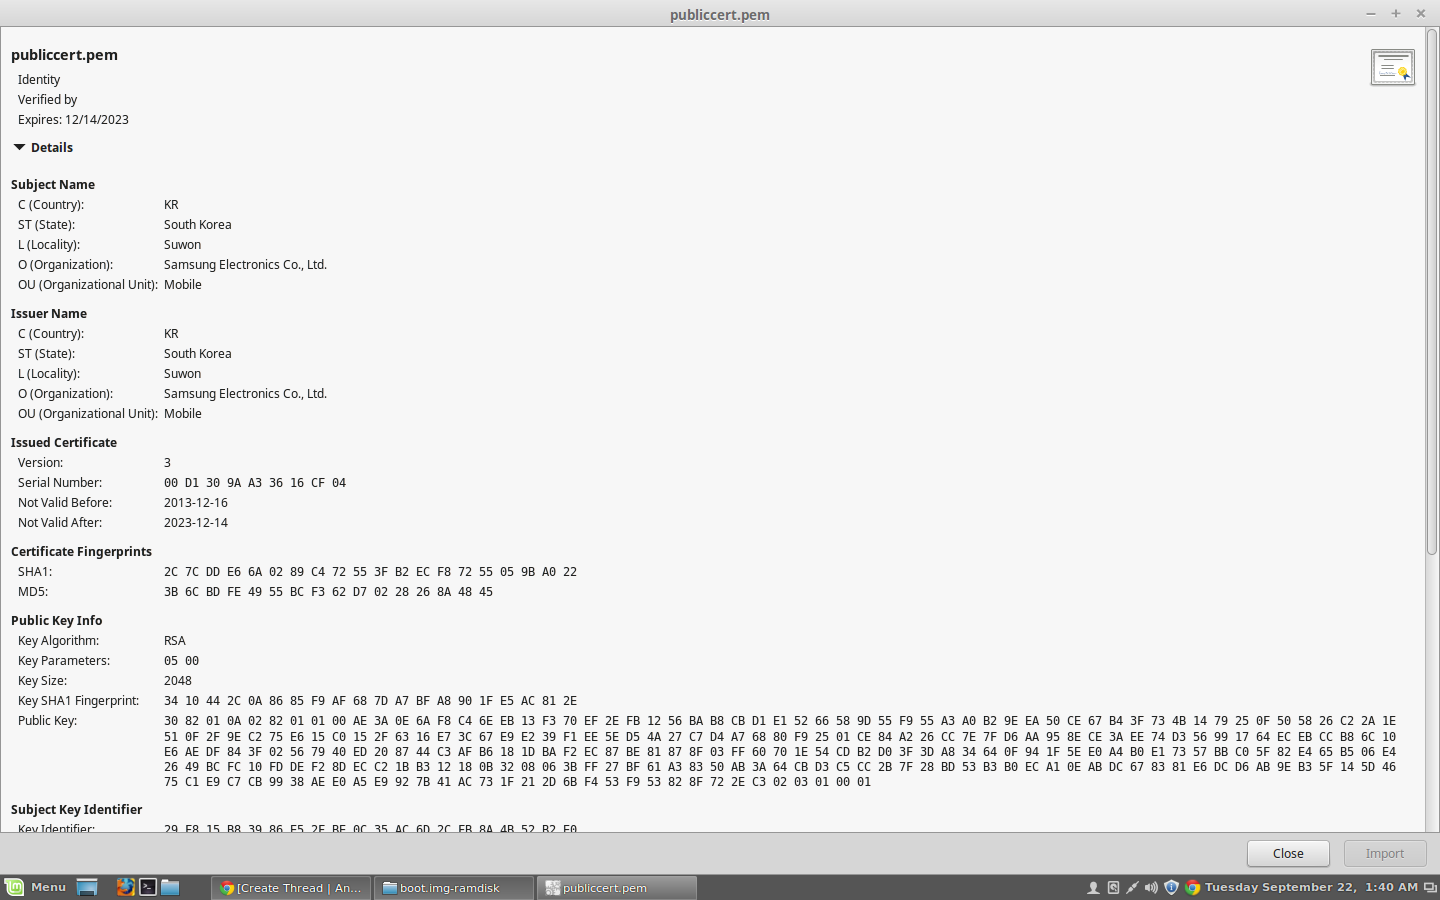Click the MD5 fingerprint value

pyautogui.click(x=328, y=591)
